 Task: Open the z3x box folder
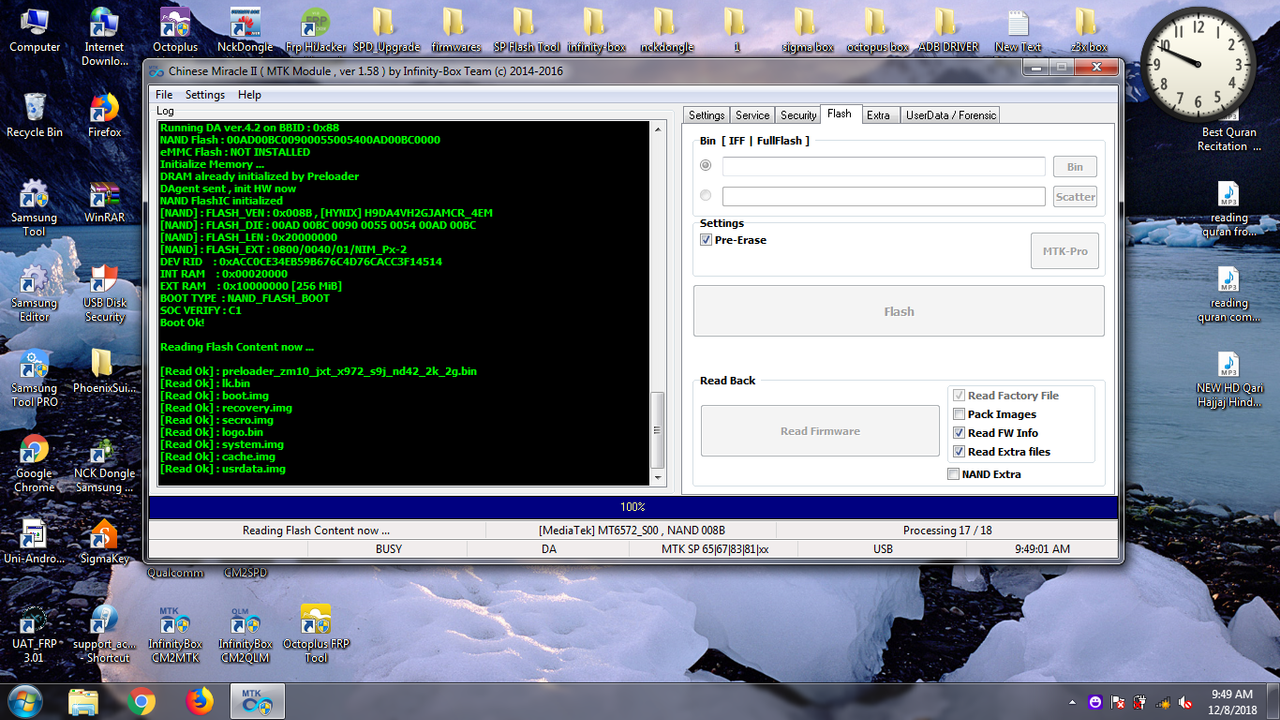[1088, 30]
